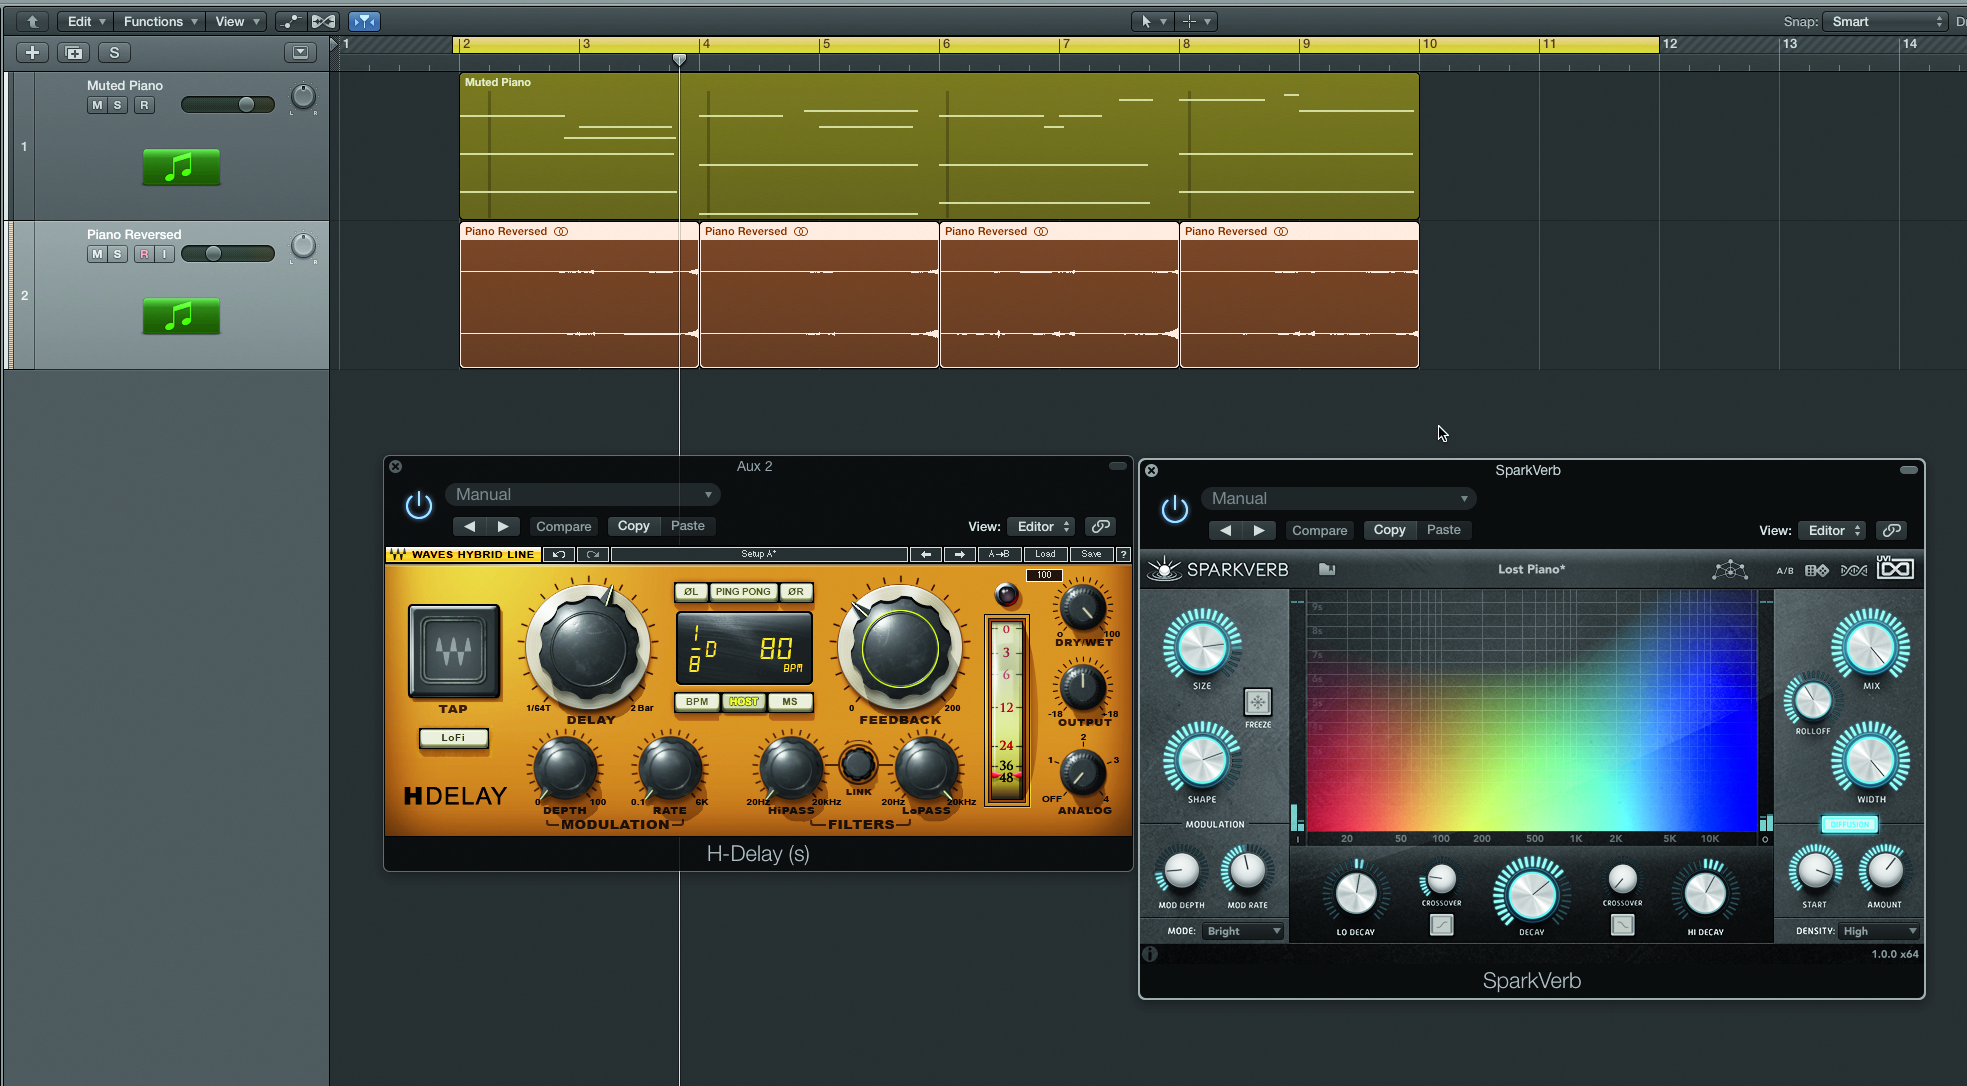Click the up-arrow hierarchy button in the toolbar
1967x1086 pixels.
point(32,21)
